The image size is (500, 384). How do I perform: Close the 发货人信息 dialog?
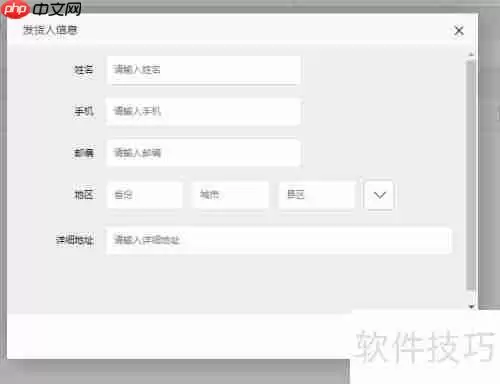459,31
